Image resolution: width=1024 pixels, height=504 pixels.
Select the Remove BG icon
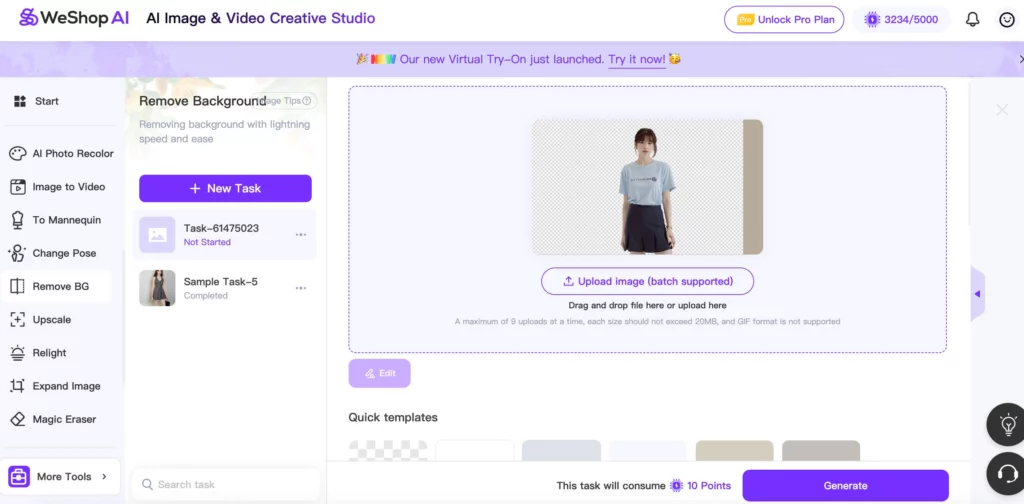18,287
